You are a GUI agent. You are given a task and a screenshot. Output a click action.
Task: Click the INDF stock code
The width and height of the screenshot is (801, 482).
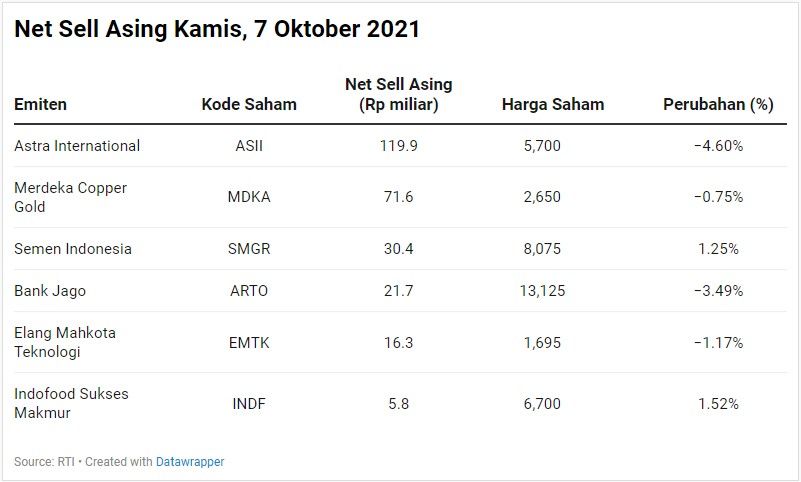coord(249,404)
